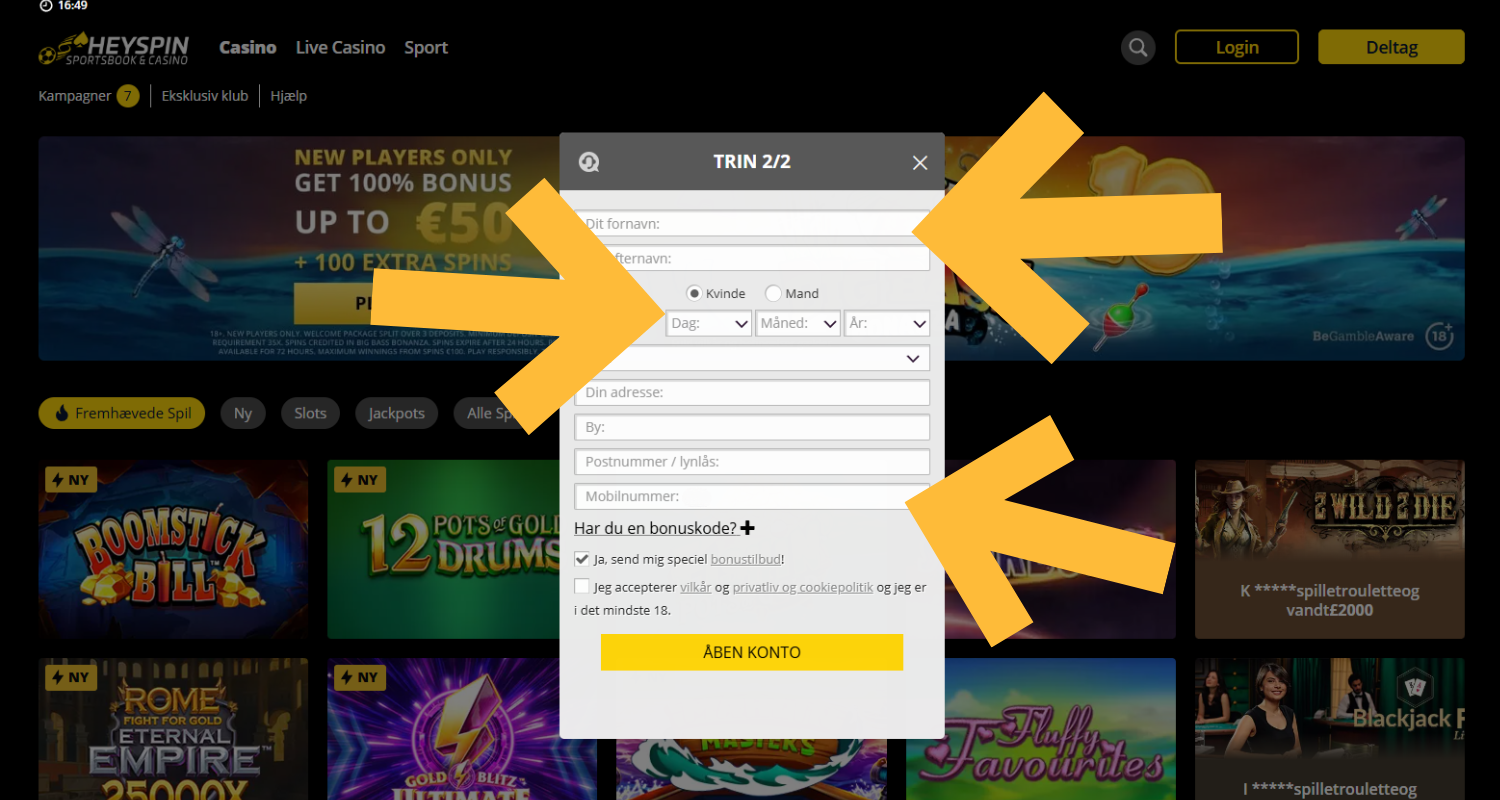Image resolution: width=1500 pixels, height=800 pixels.
Task: Open the År dropdown
Action: tap(887, 324)
